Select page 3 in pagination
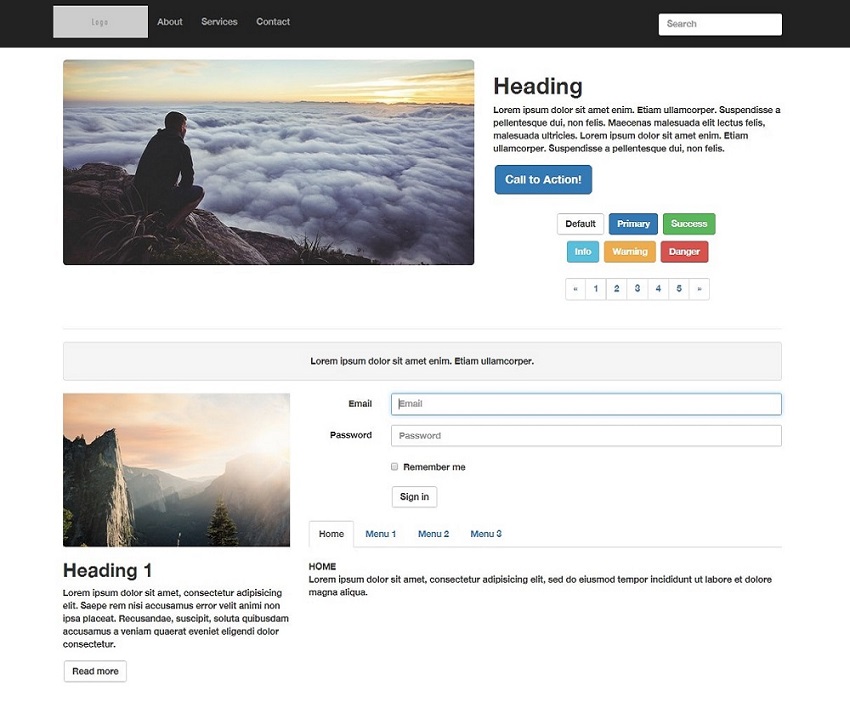The width and height of the screenshot is (850, 702). pos(637,289)
